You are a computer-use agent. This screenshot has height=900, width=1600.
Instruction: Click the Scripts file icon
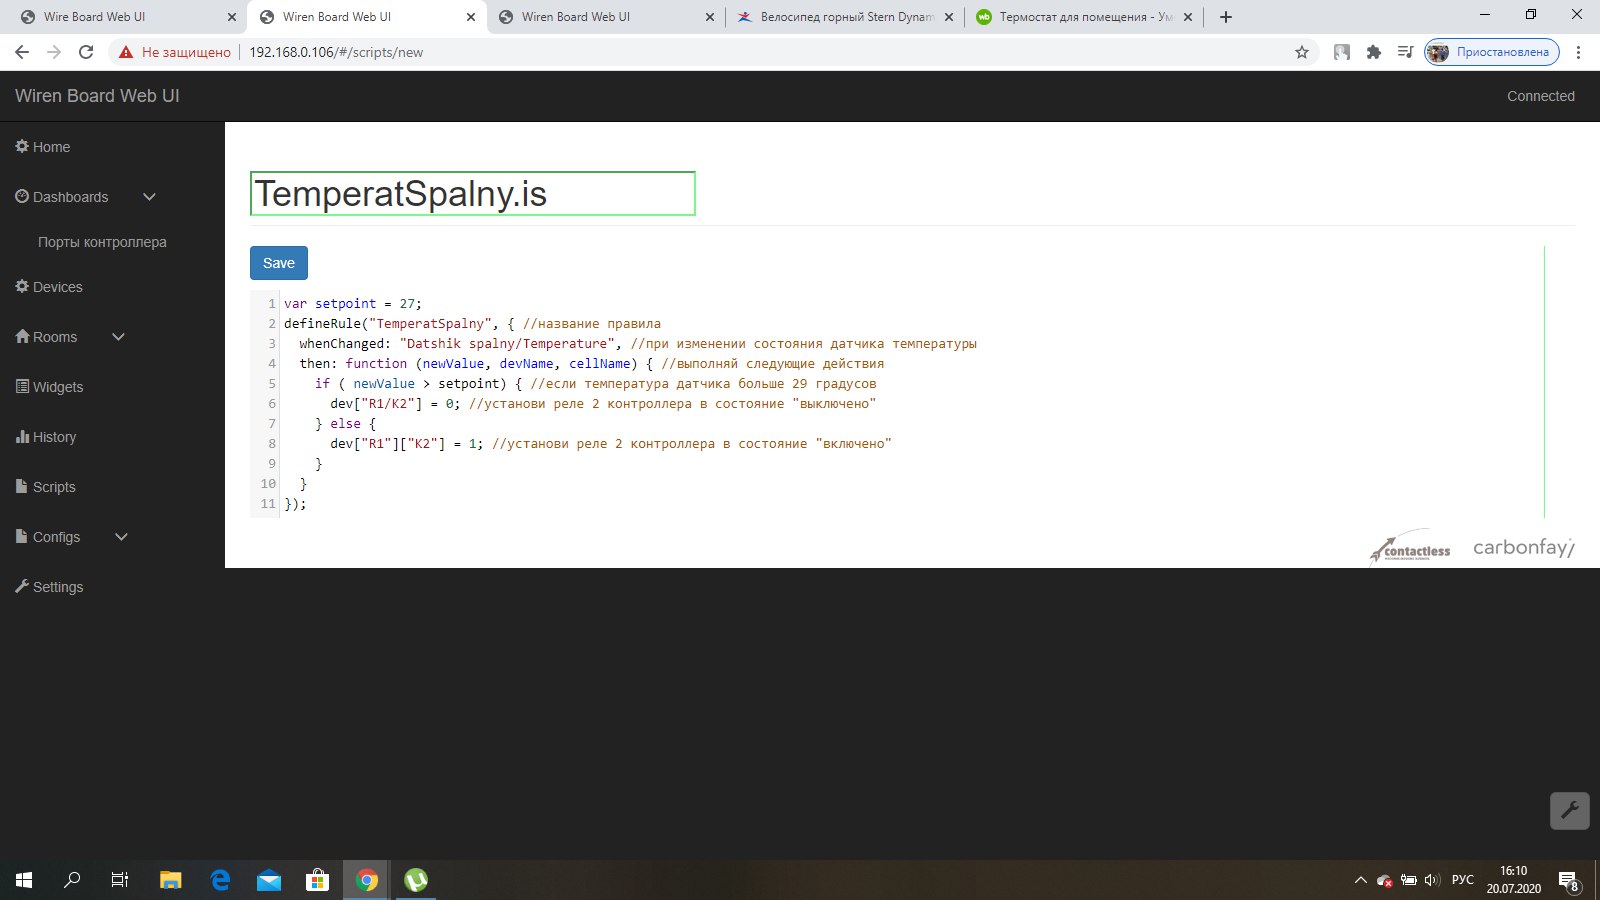[x=22, y=486]
